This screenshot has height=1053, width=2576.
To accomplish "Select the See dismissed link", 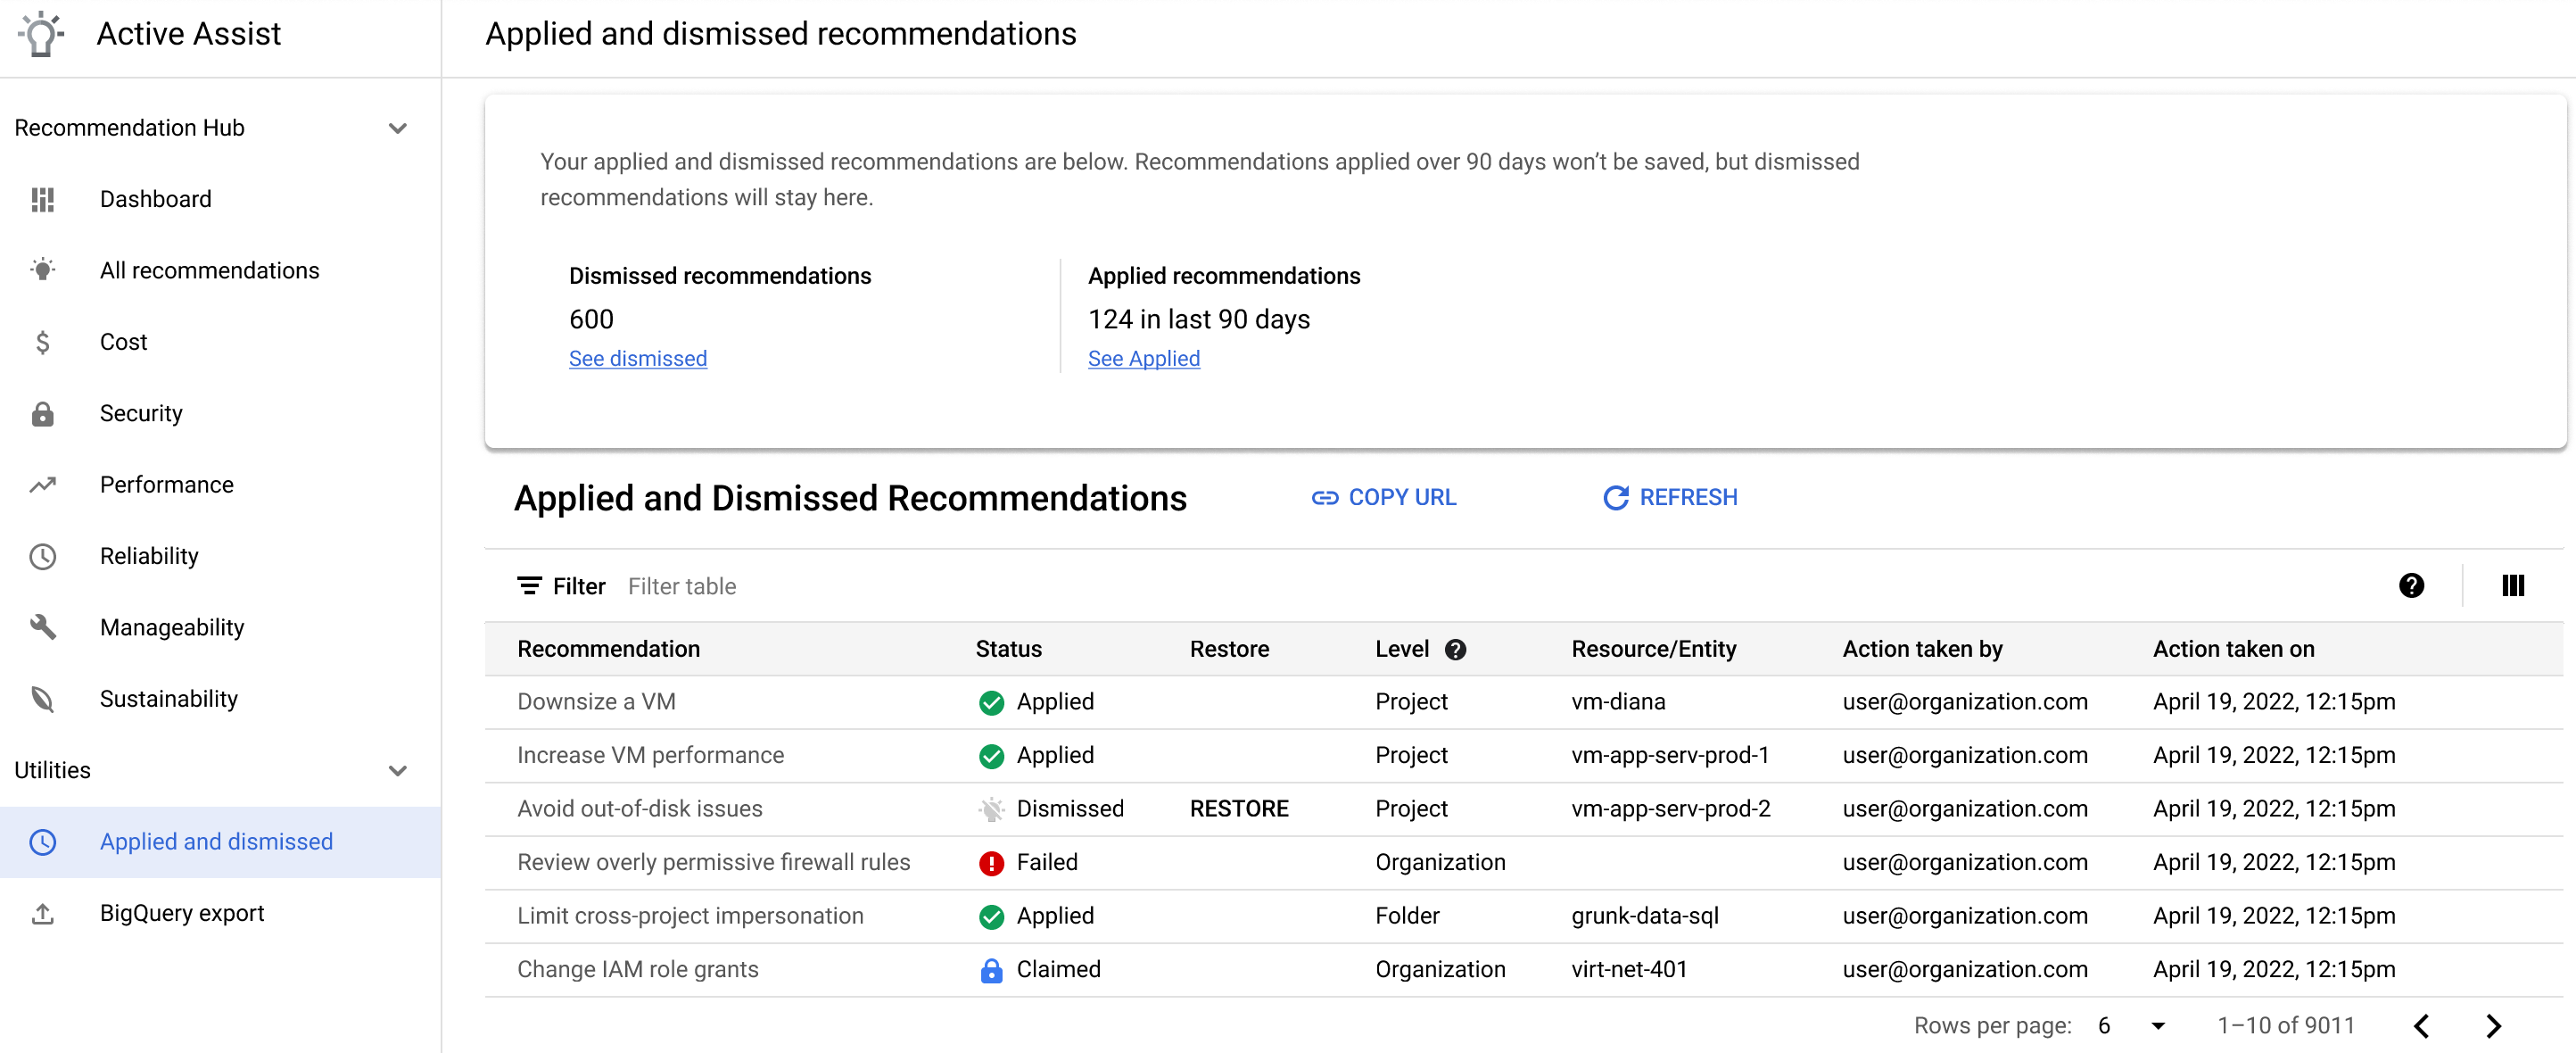I will 638,358.
